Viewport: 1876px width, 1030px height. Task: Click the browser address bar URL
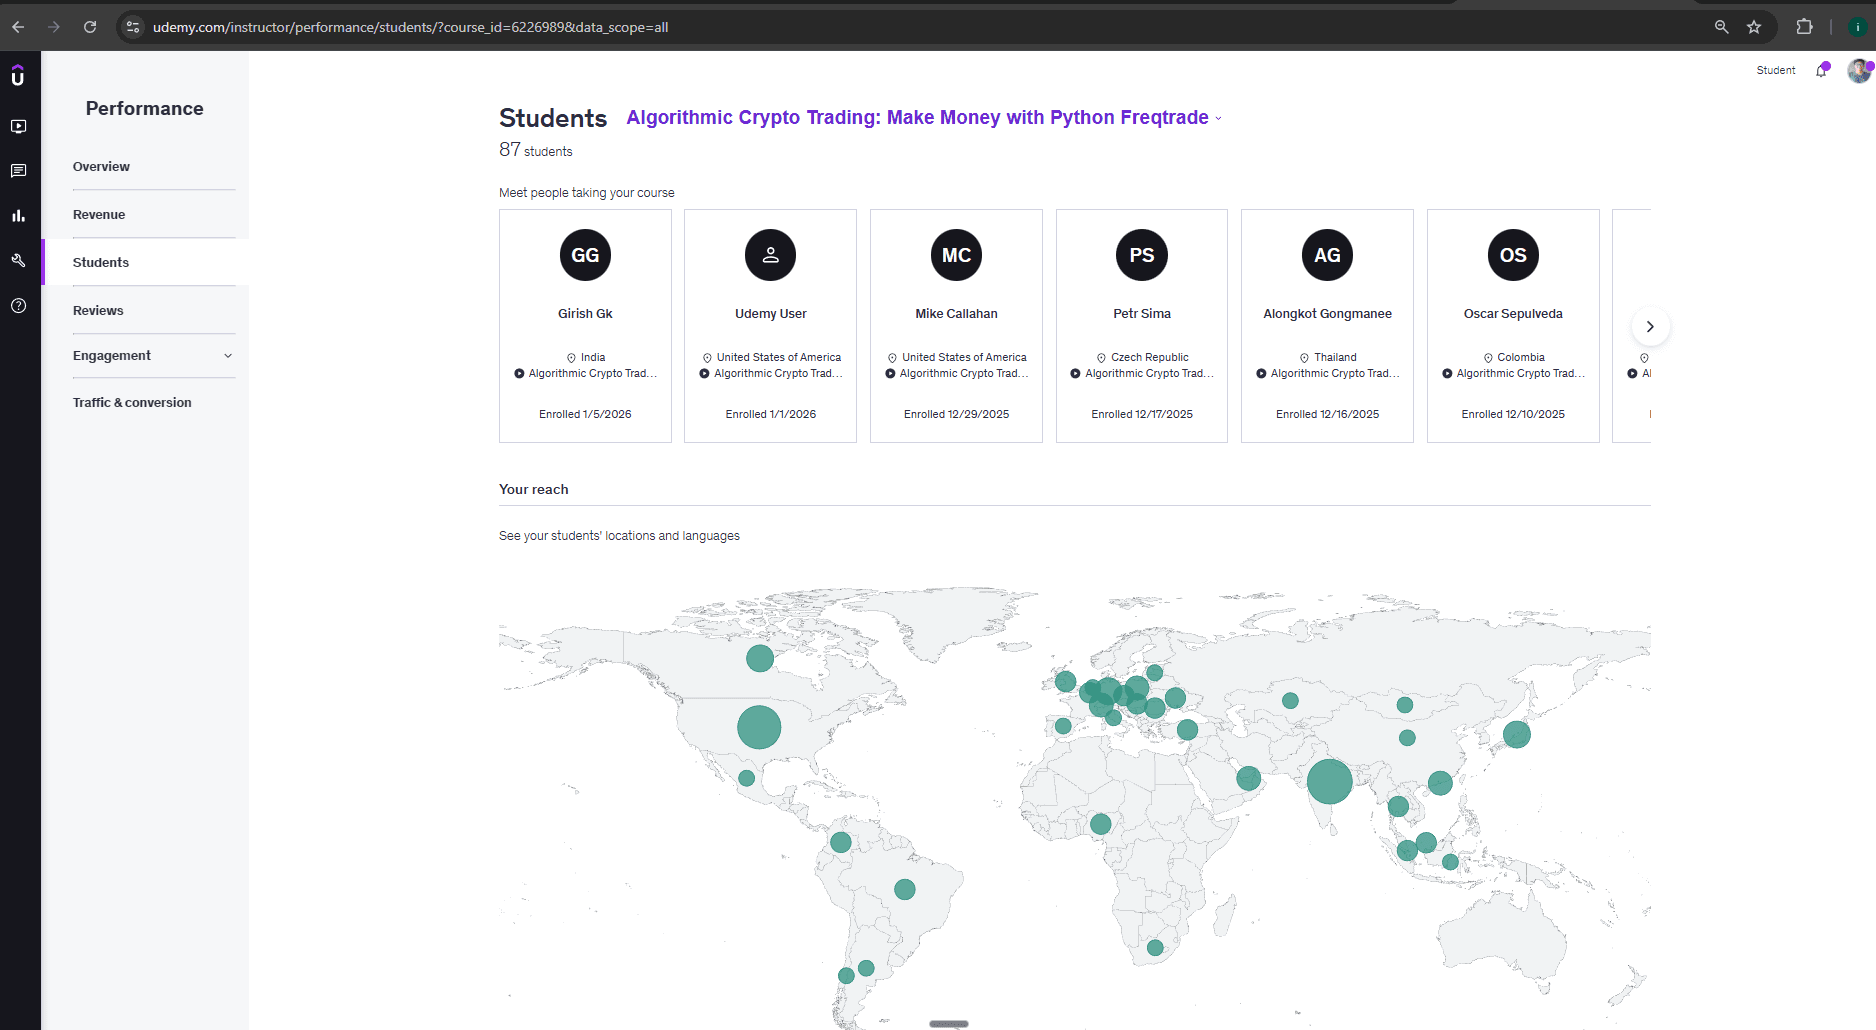coord(410,27)
